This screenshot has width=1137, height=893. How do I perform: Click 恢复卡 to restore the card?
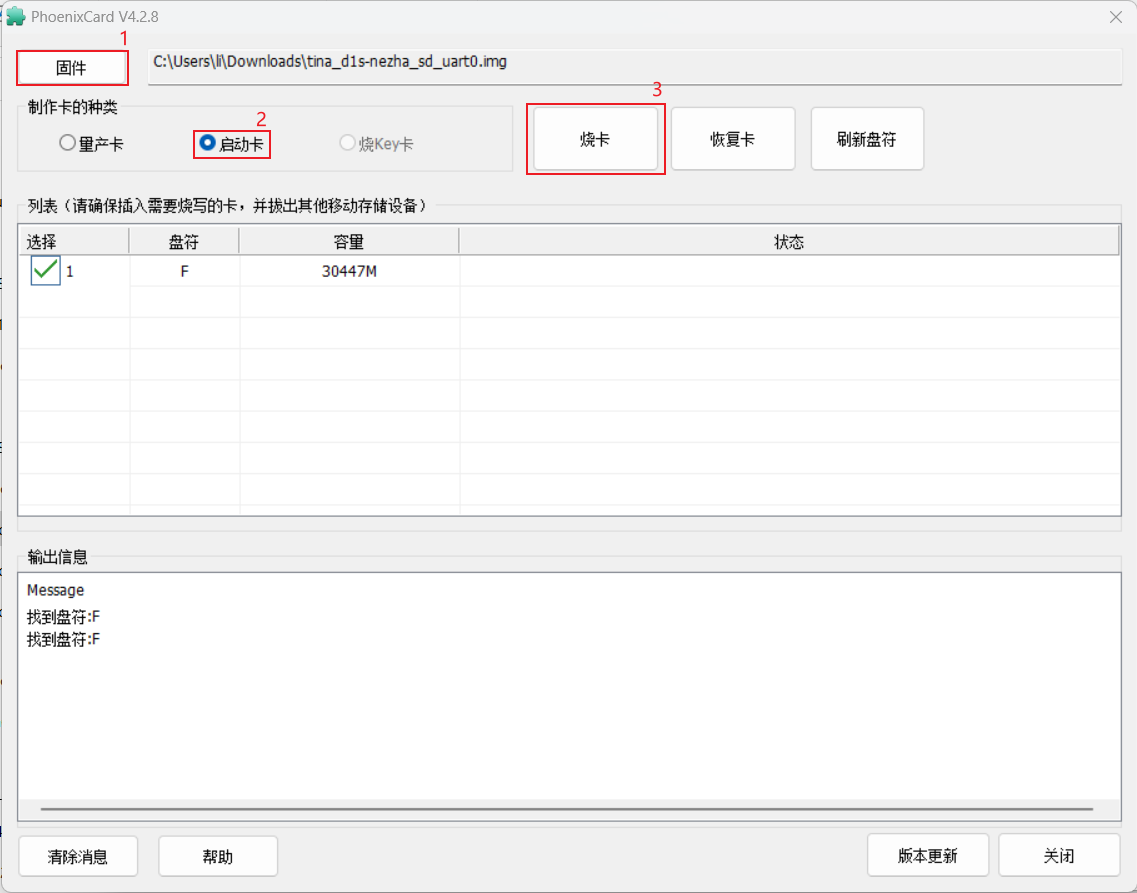coord(733,139)
